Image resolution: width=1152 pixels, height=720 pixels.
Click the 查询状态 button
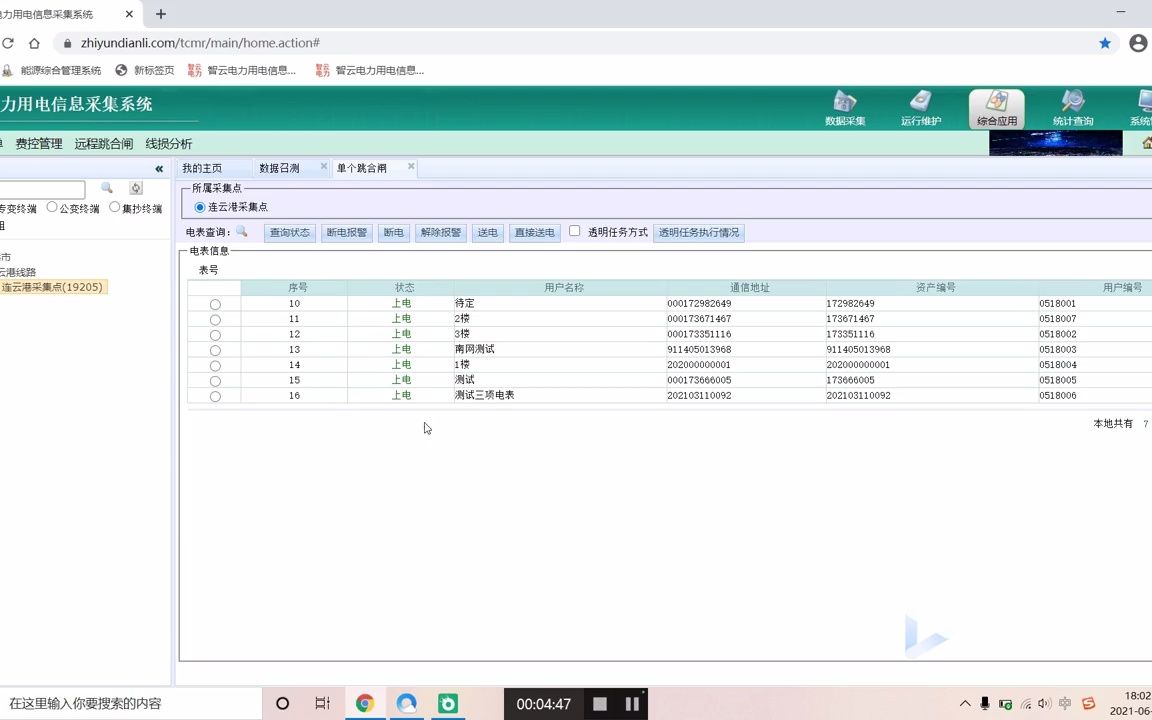tap(289, 231)
